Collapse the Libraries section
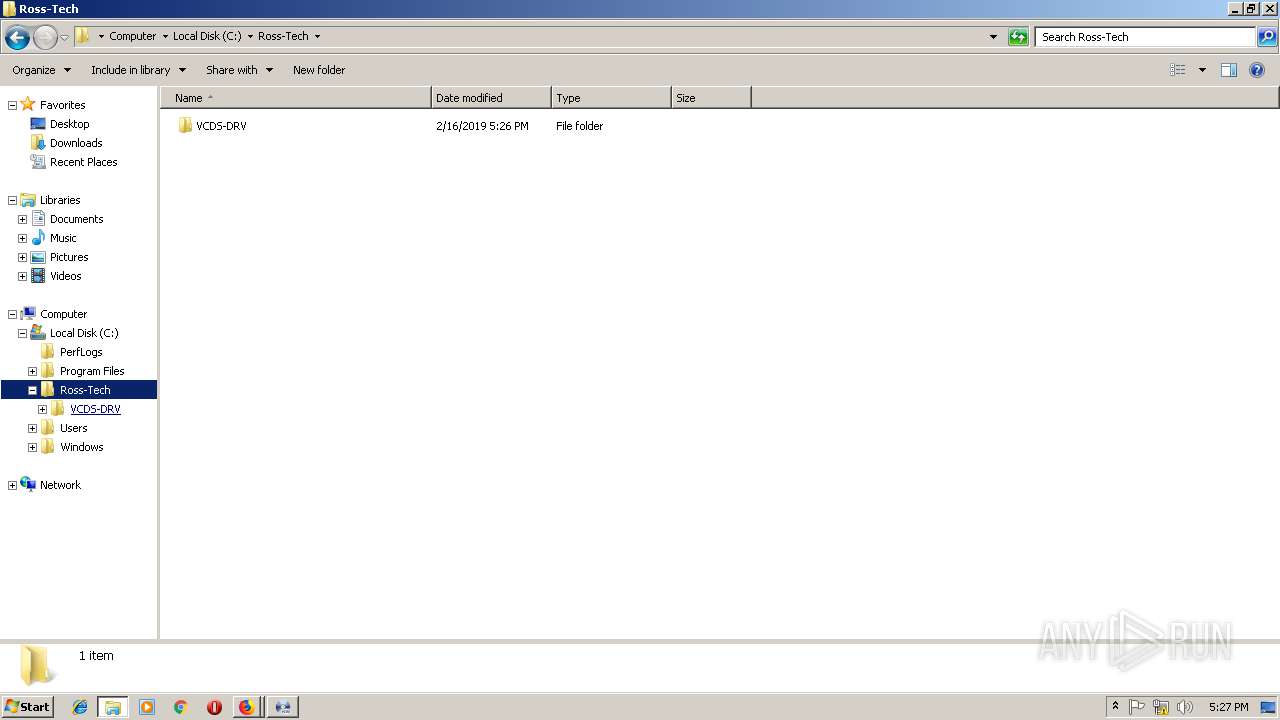Image resolution: width=1280 pixels, height=720 pixels. pyautogui.click(x=12, y=200)
